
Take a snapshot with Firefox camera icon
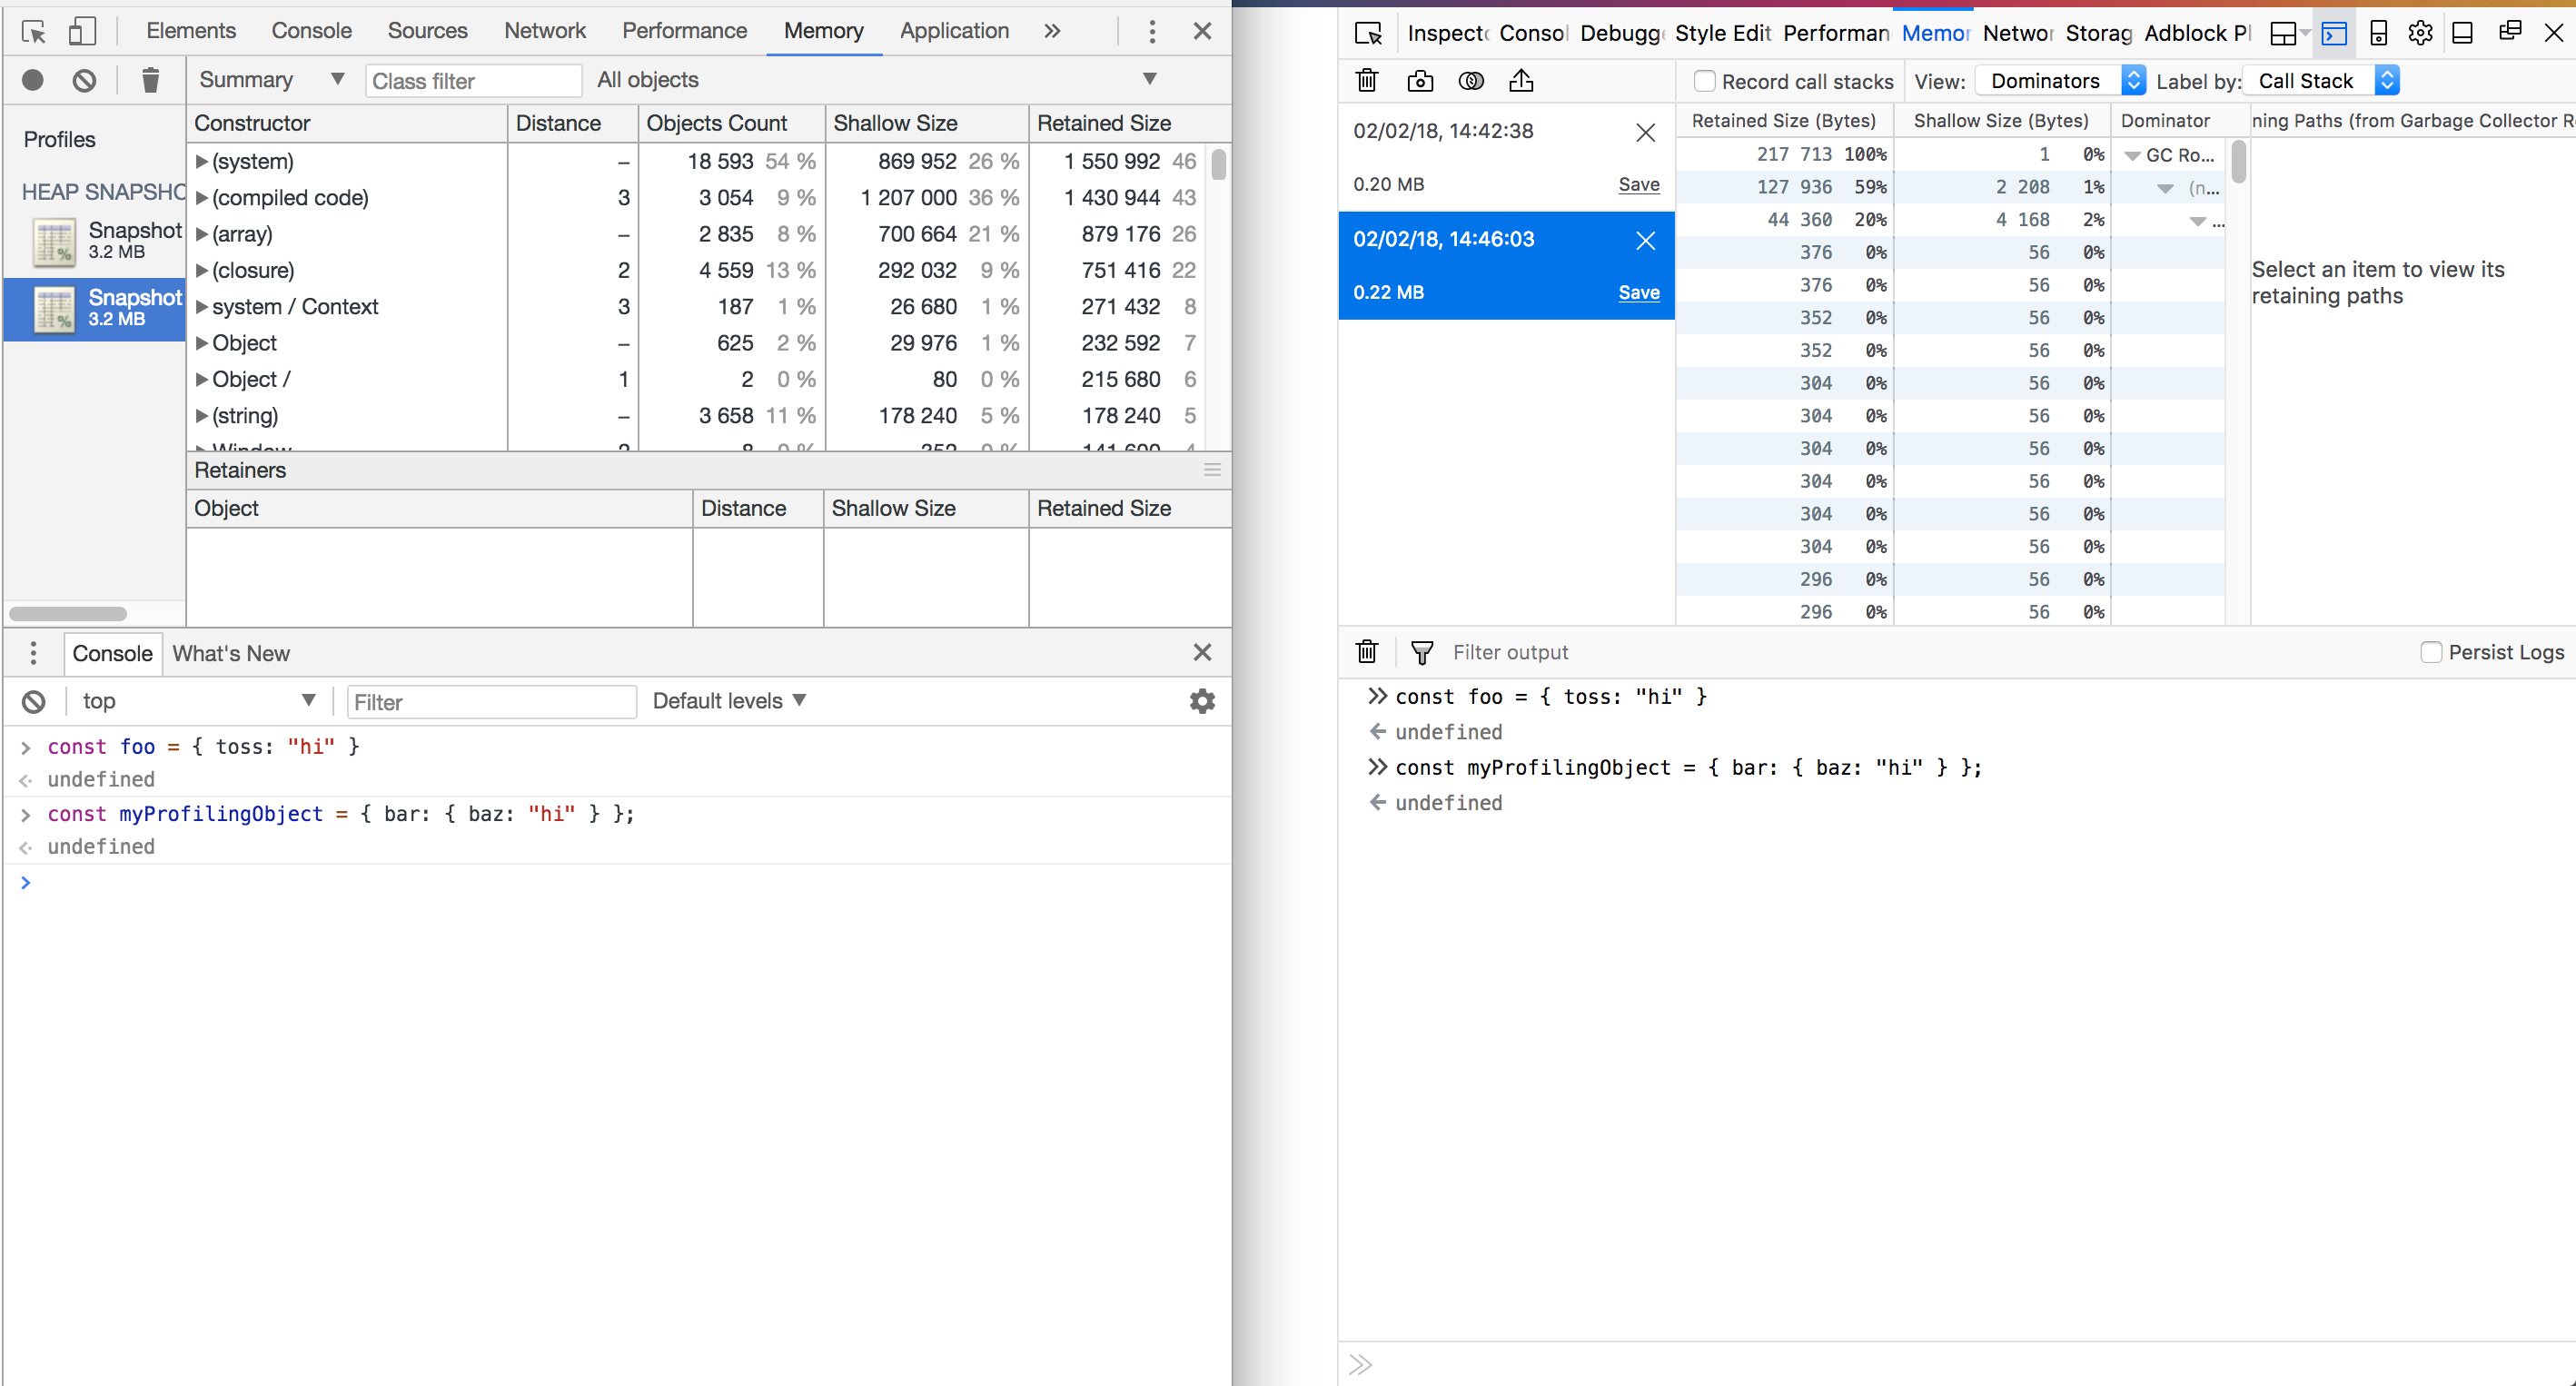1420,81
